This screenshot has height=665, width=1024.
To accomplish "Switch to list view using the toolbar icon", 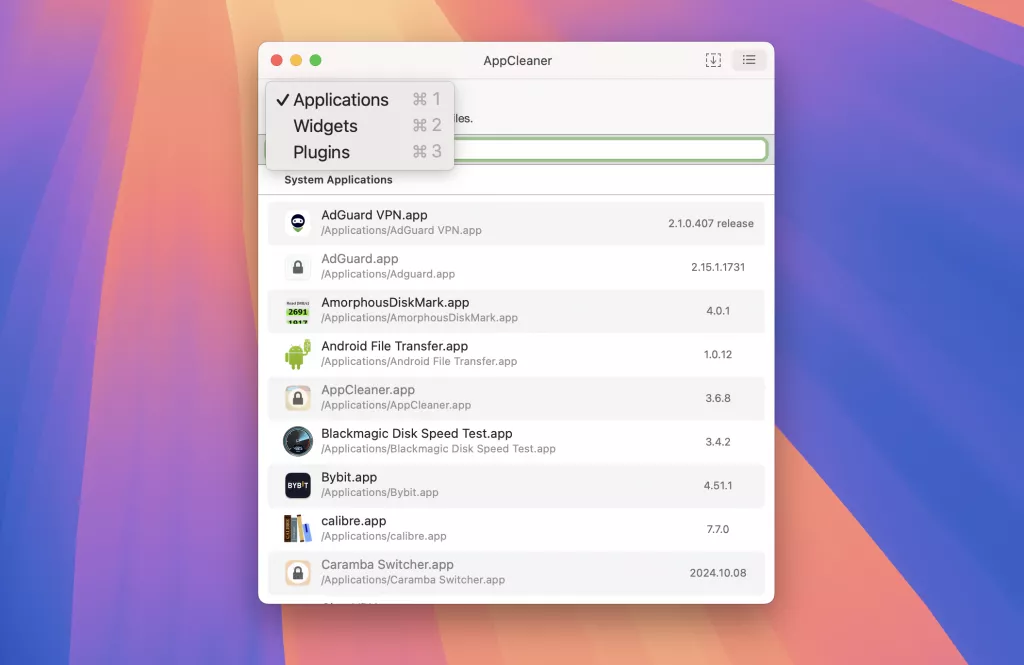I will pos(749,60).
